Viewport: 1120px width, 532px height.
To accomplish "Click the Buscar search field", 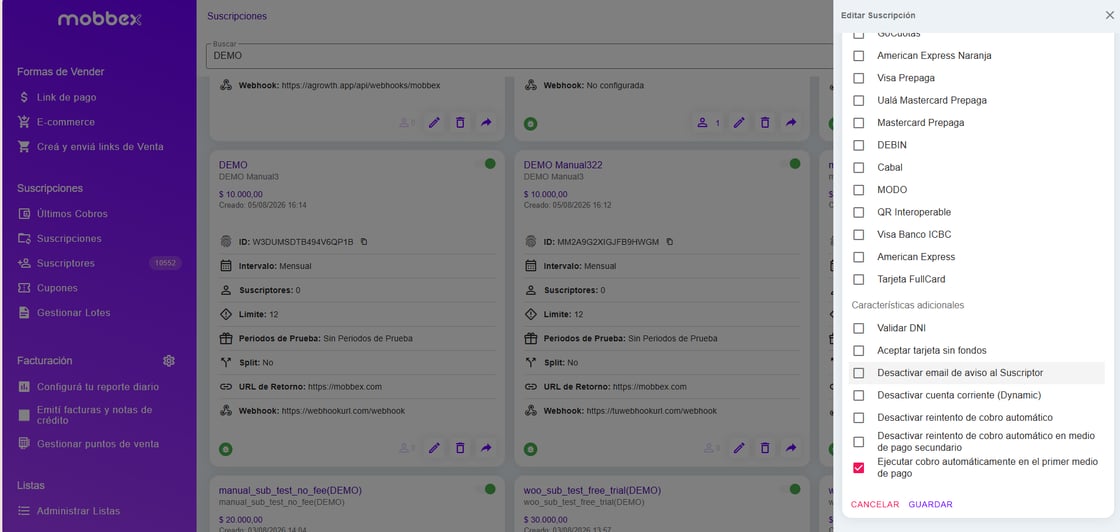I will [x=519, y=55].
